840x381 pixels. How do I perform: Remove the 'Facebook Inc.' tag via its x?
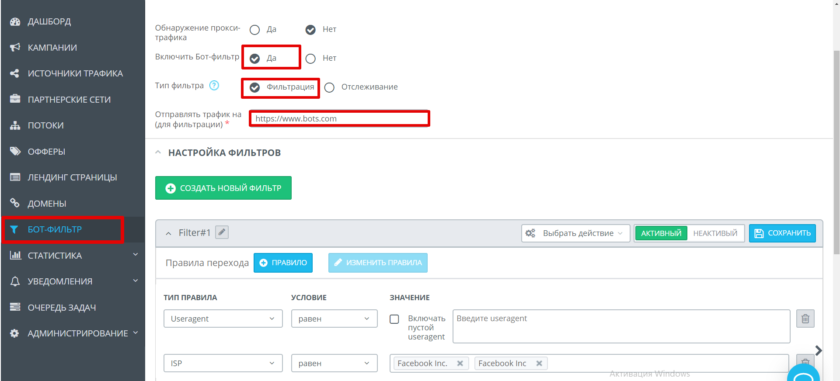[460, 363]
